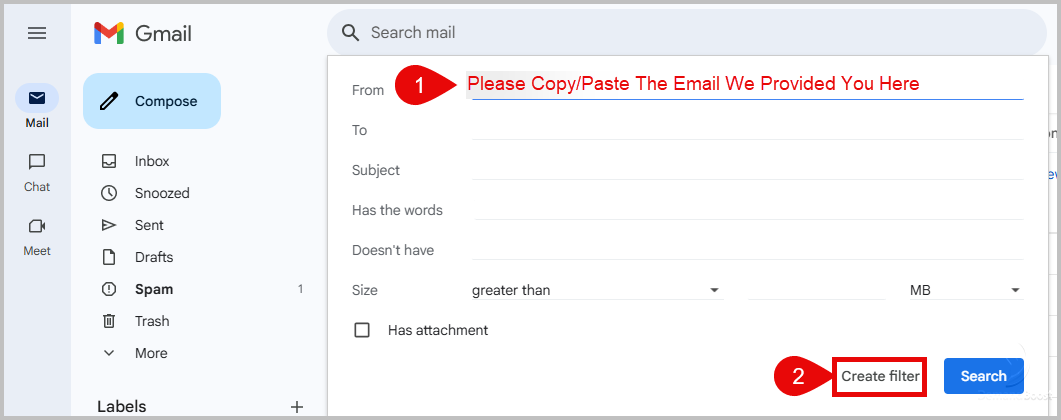Add a new label with plus icon
This screenshot has height=420, width=1061.
(x=296, y=406)
